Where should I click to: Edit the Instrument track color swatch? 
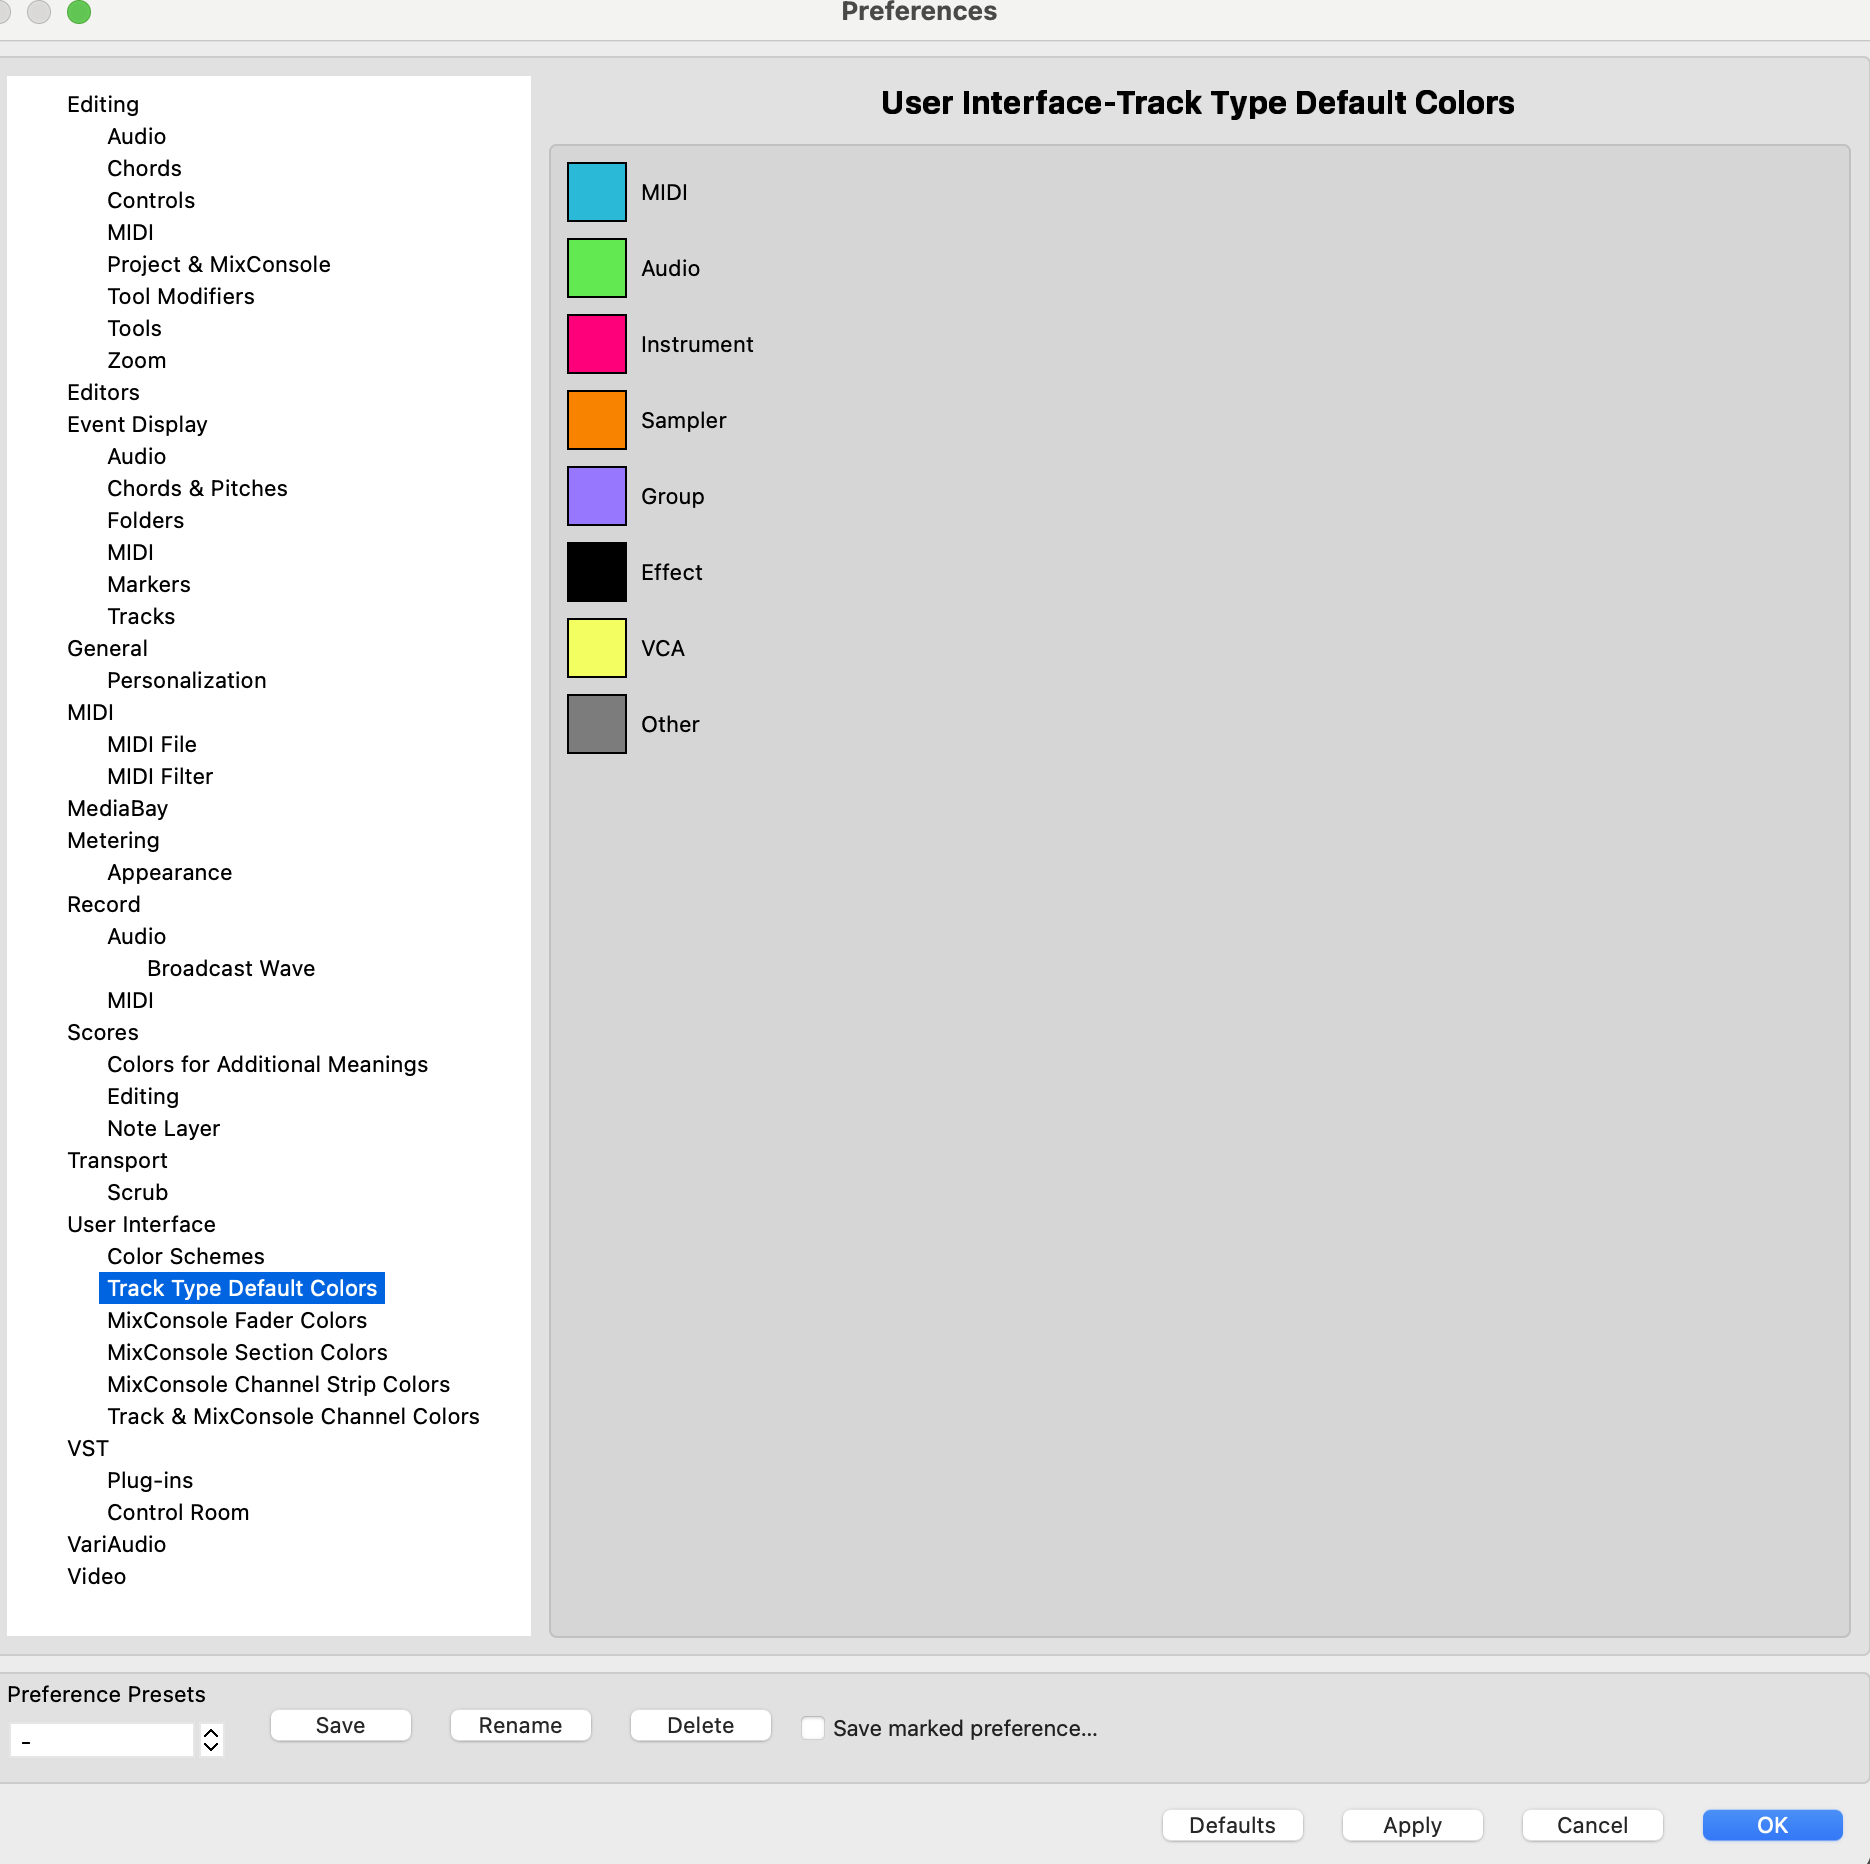click(596, 343)
